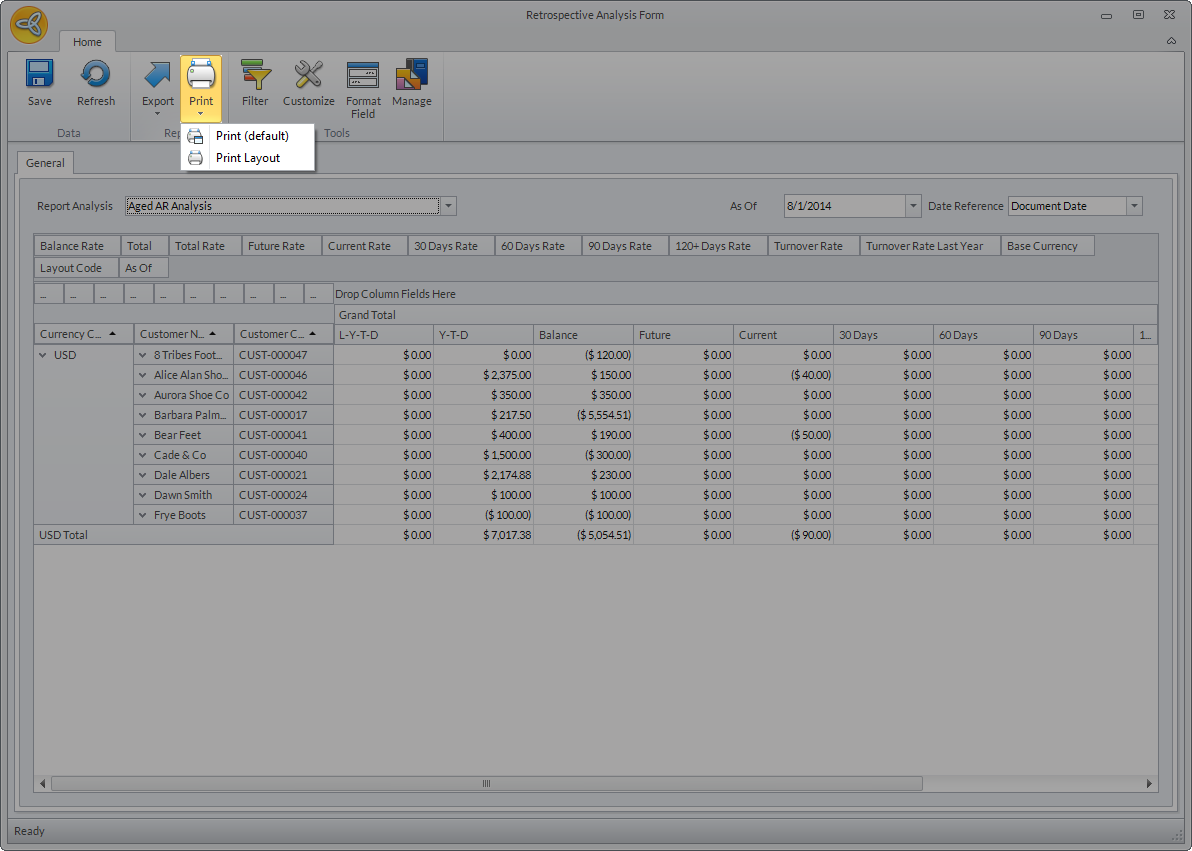
Task: Click the Save icon in ribbon
Action: (40, 76)
